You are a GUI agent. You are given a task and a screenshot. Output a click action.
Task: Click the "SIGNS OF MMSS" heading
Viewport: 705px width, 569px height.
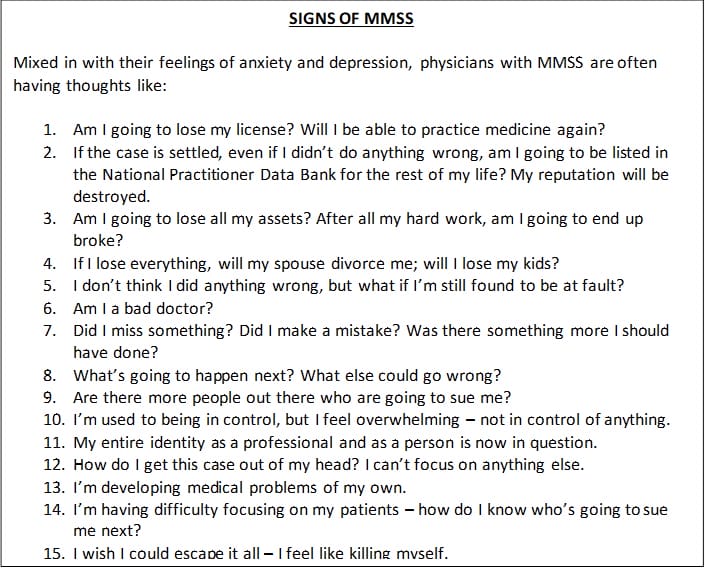click(351, 18)
